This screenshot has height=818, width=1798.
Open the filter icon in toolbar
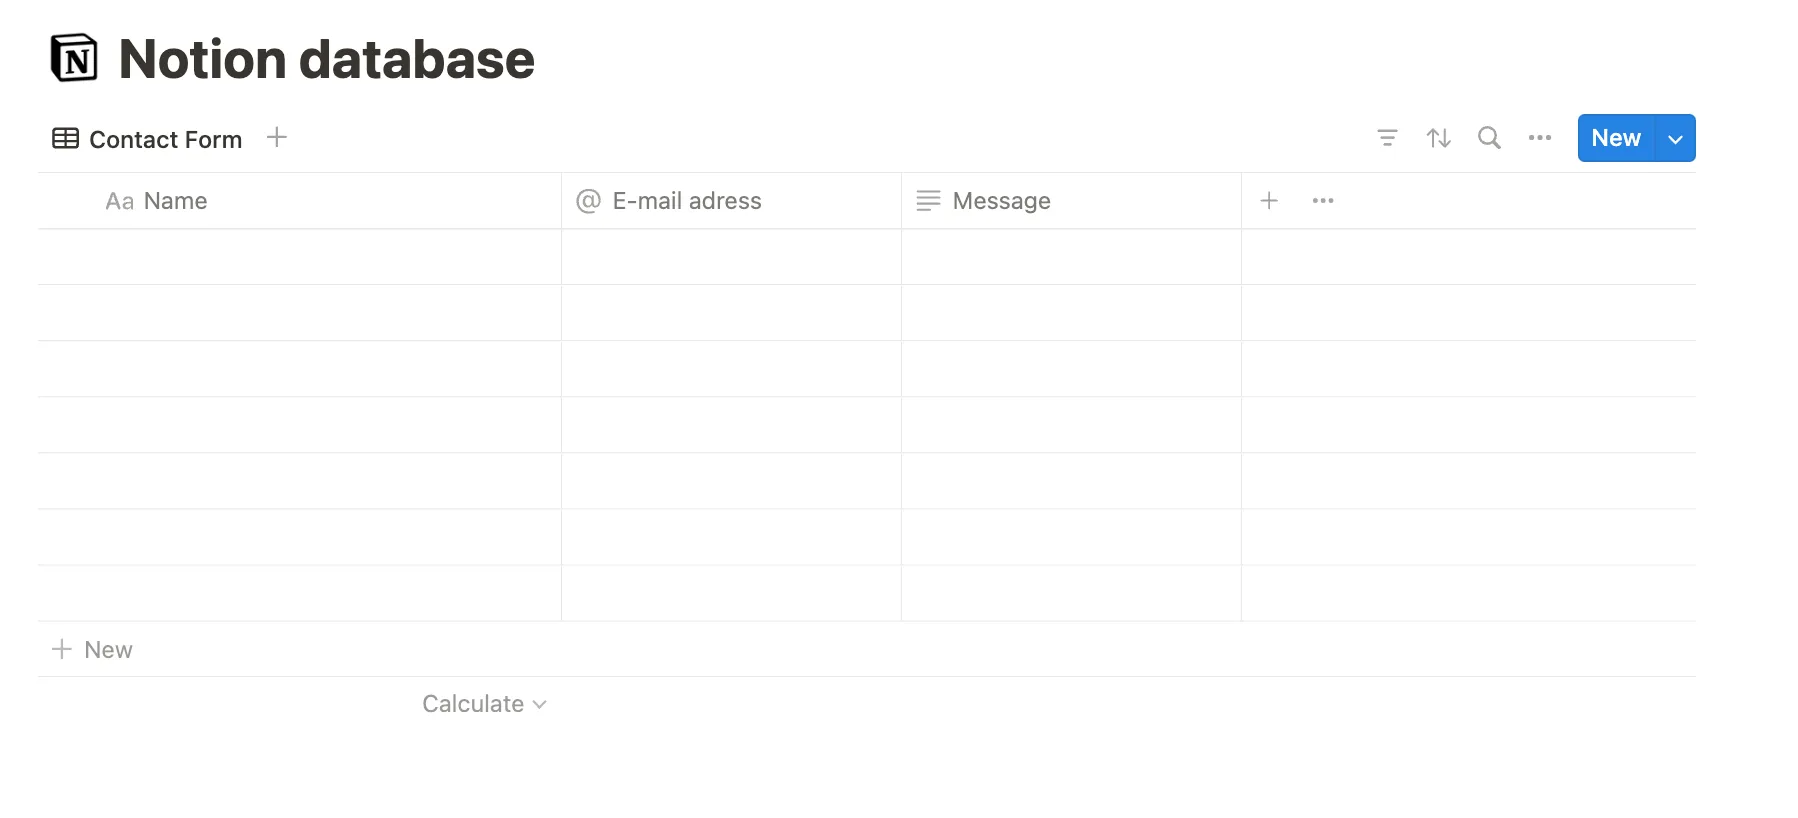click(x=1387, y=138)
